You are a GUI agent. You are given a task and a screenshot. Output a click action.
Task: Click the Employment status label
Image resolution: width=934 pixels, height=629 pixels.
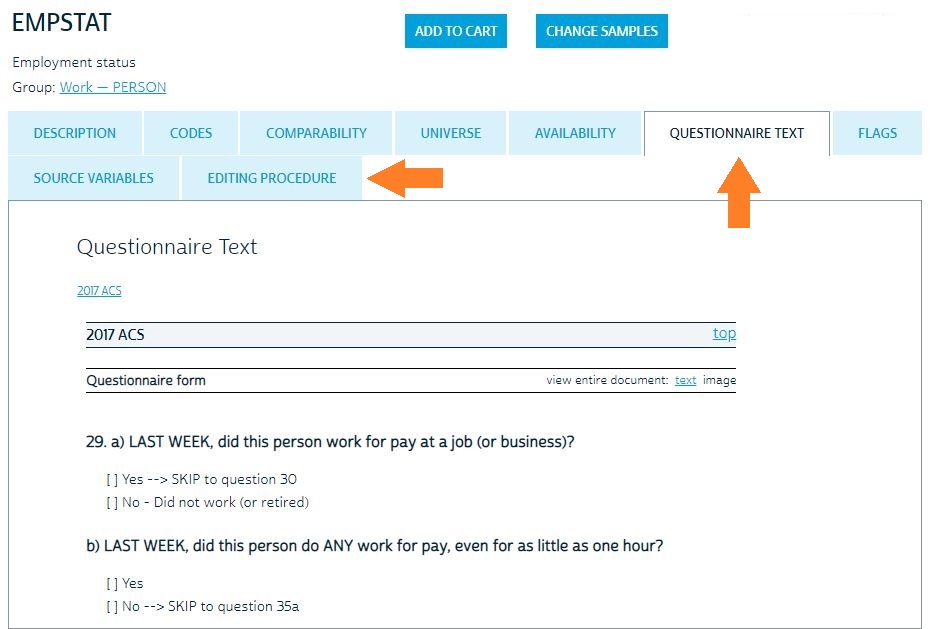74,63
